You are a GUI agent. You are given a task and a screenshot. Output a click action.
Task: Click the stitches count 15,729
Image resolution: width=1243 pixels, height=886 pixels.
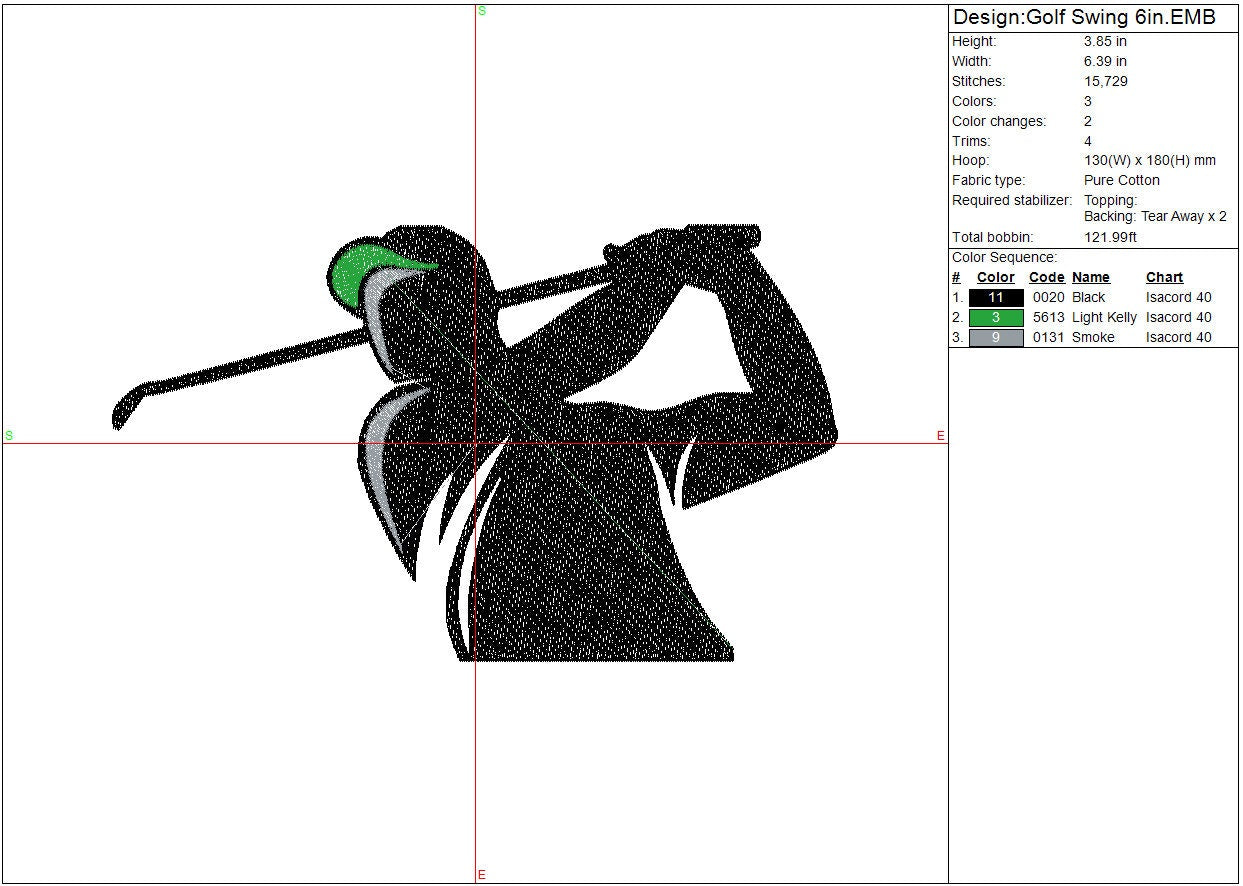coord(1105,81)
